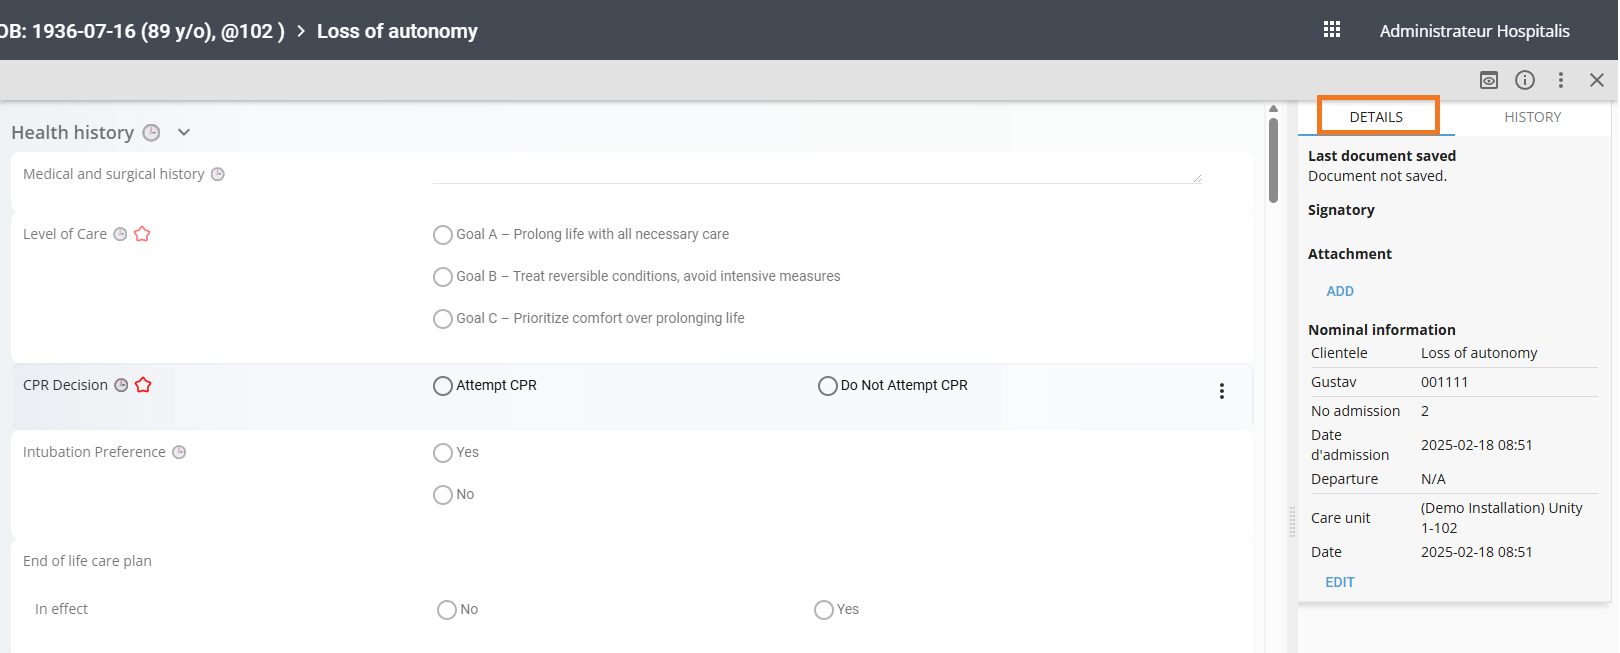Click the red star beside Level of Care
The height and width of the screenshot is (653, 1620).
[x=142, y=234]
